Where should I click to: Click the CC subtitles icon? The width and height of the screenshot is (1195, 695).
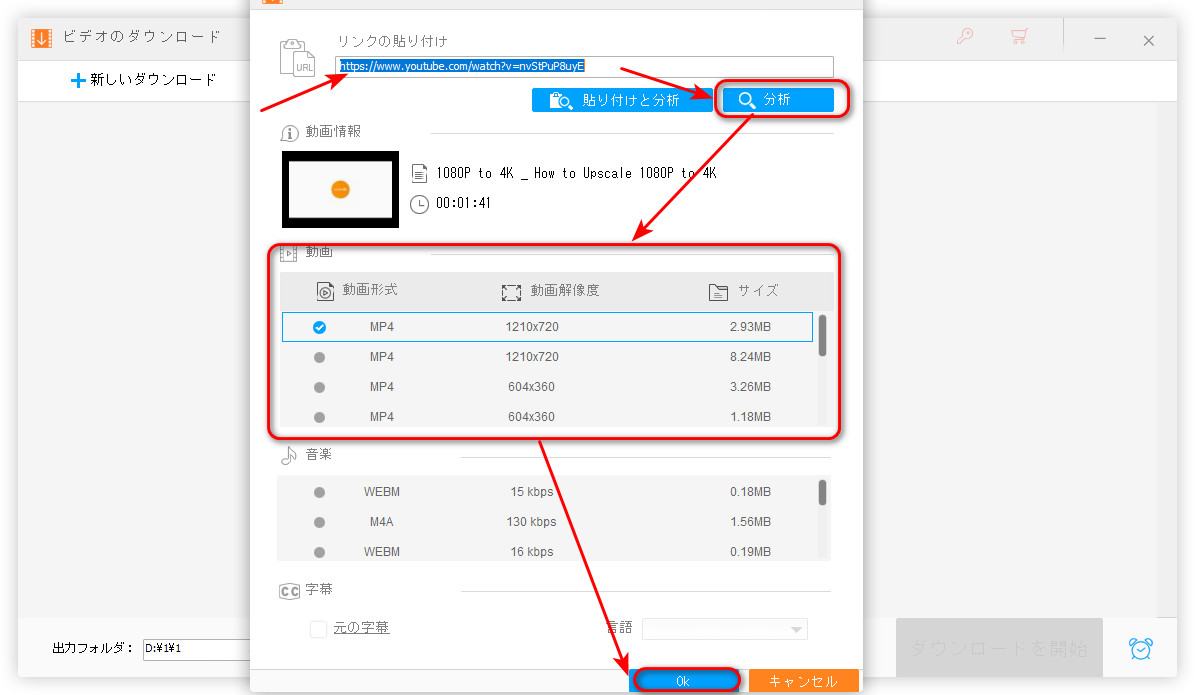coord(289,591)
